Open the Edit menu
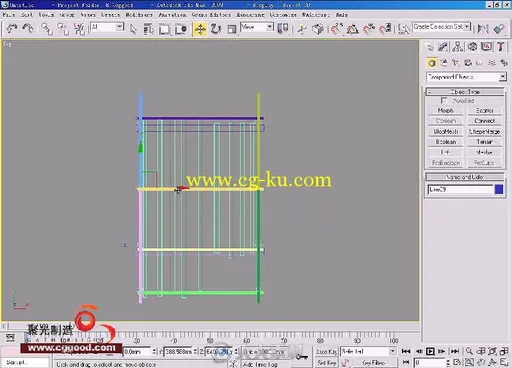 tap(27, 15)
